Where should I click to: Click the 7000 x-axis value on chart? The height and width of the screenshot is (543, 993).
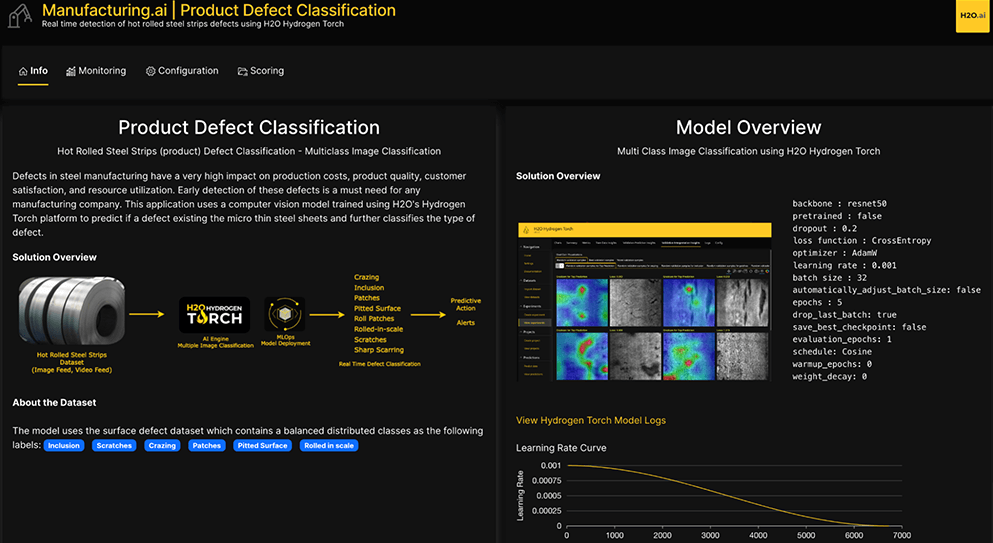click(x=902, y=535)
